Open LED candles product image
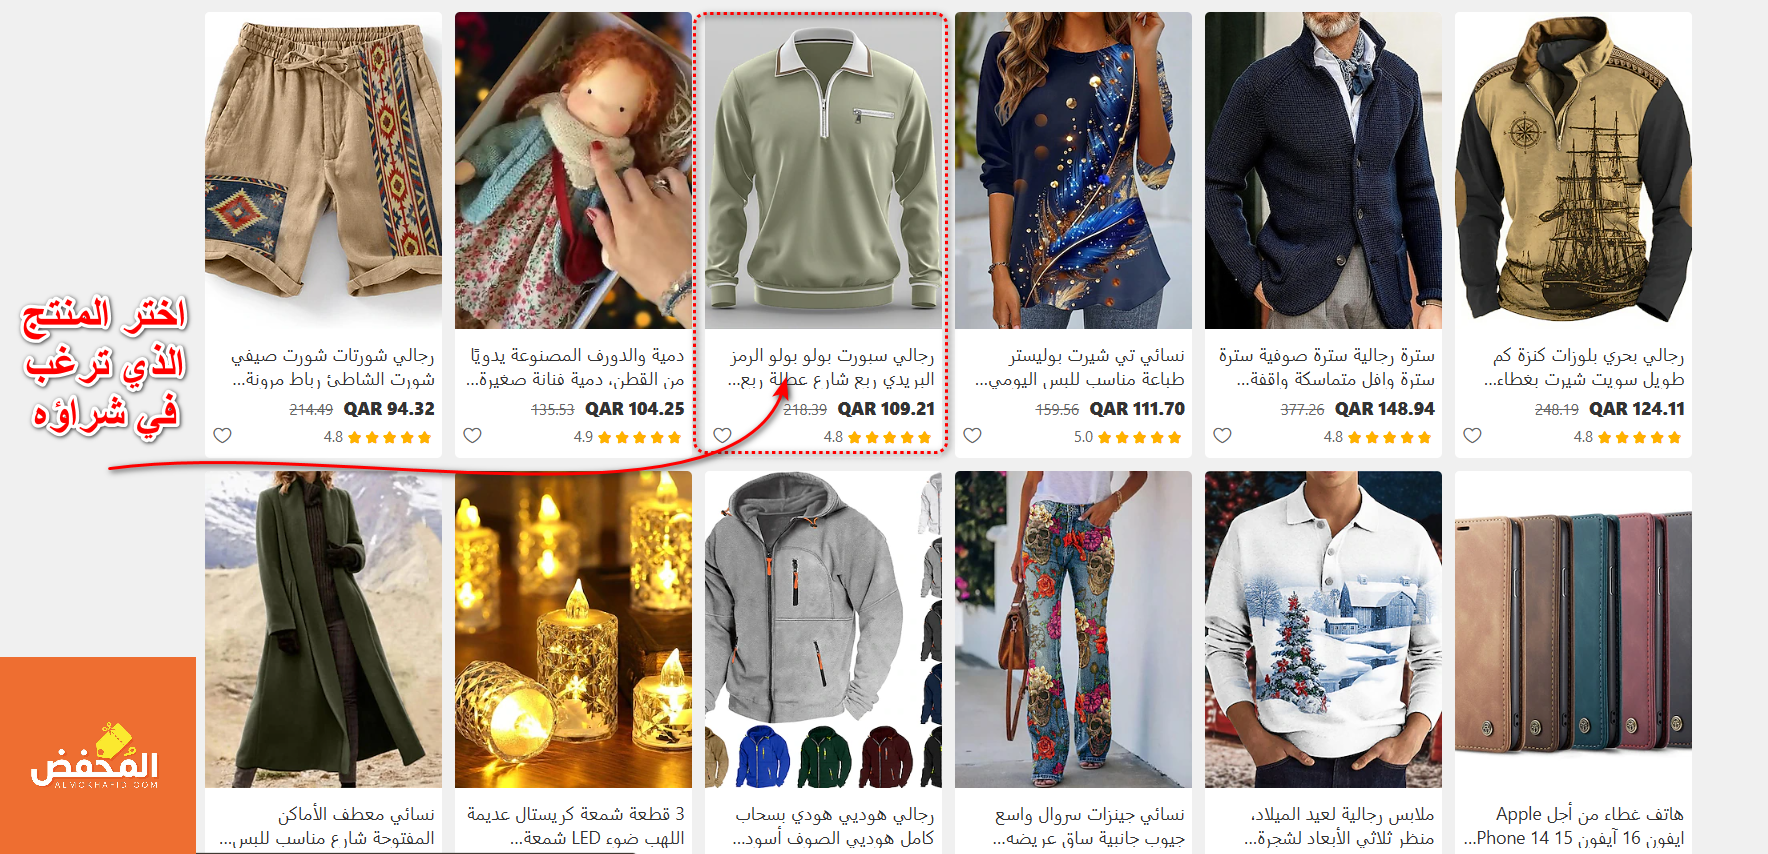 (x=573, y=629)
